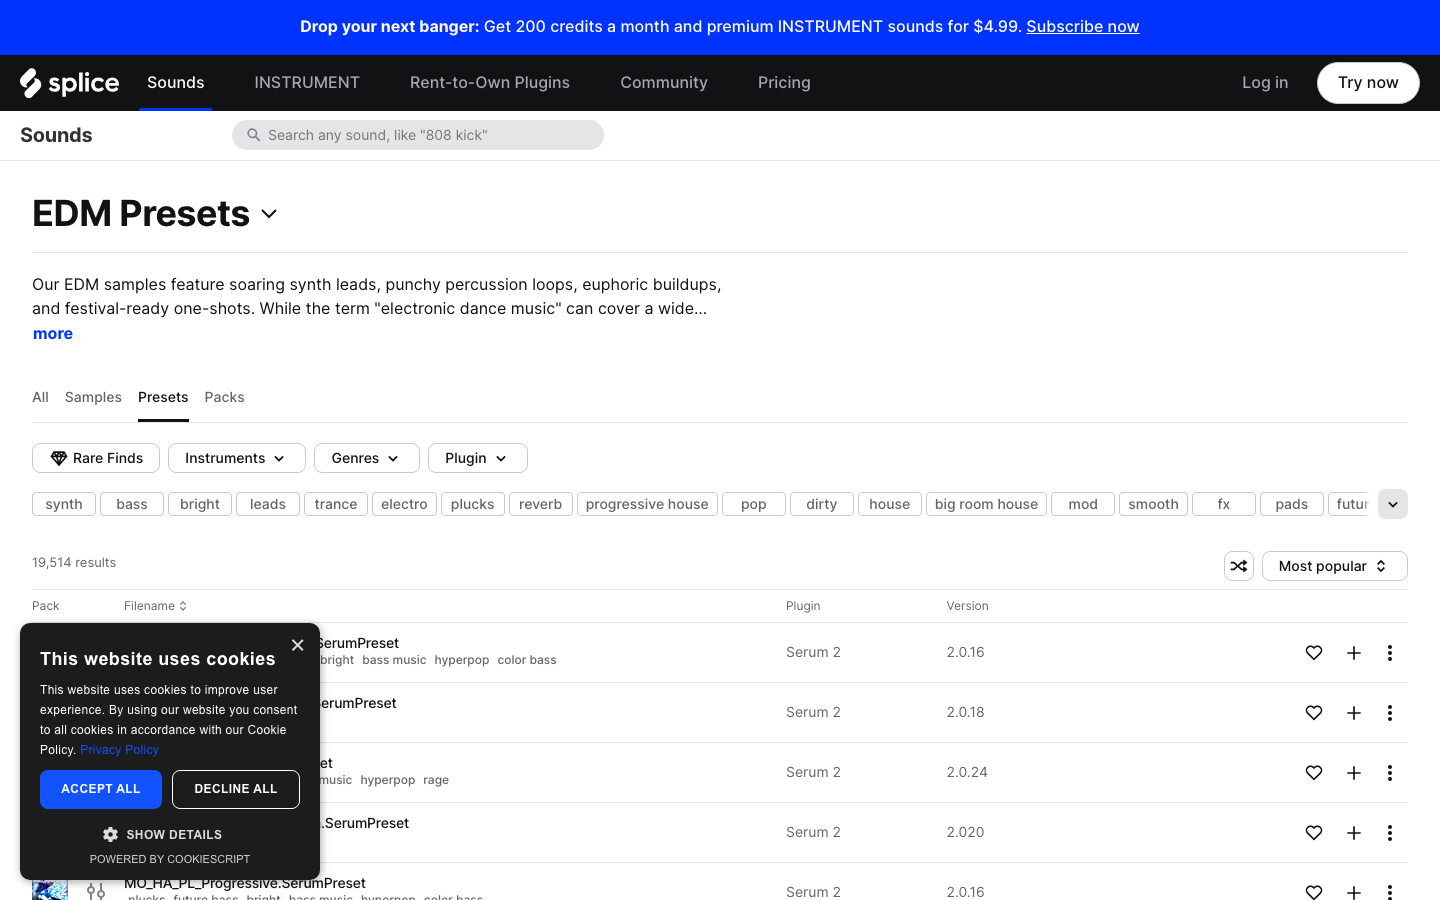1440x900 pixels.
Task: Accept all cookies
Action: 101,789
